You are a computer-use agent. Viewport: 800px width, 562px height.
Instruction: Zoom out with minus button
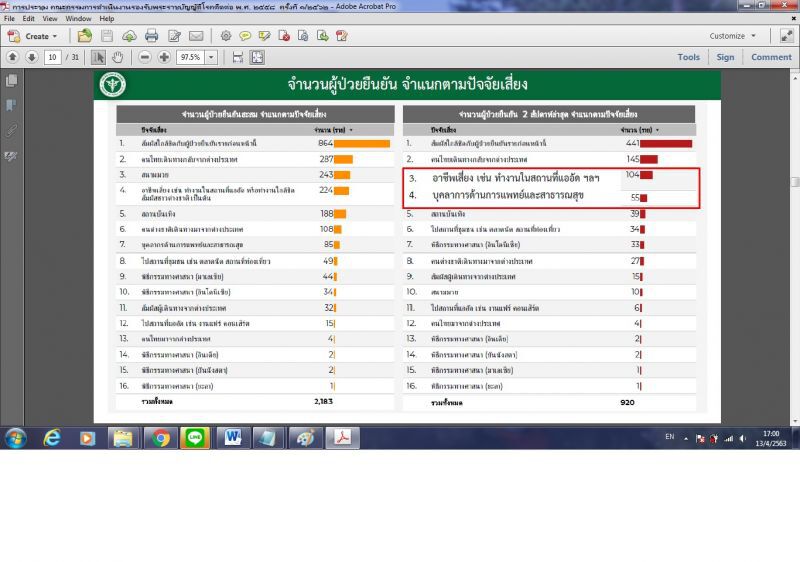pyautogui.click(x=145, y=57)
